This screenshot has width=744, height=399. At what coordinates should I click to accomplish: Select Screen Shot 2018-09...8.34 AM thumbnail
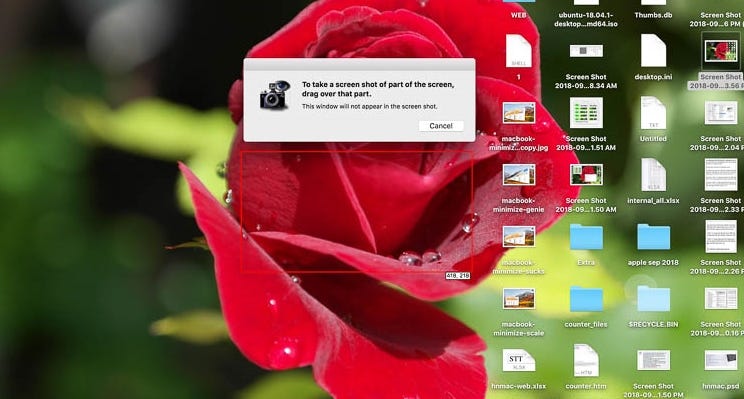point(586,51)
